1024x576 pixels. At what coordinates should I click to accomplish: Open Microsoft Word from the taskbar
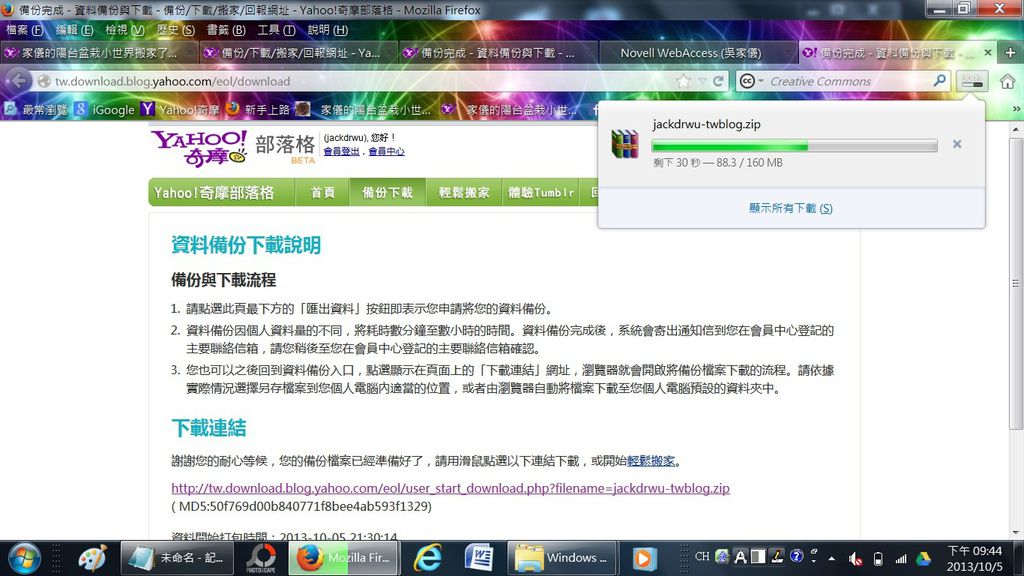click(x=479, y=558)
